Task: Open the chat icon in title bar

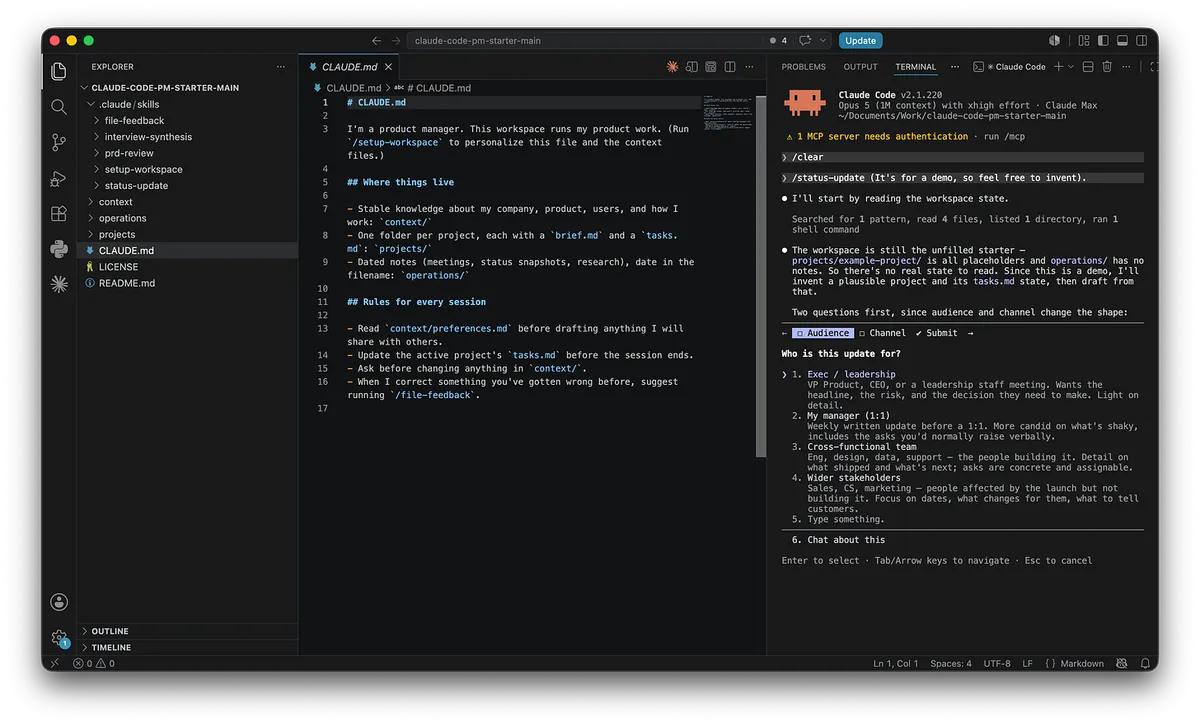Action: point(804,41)
